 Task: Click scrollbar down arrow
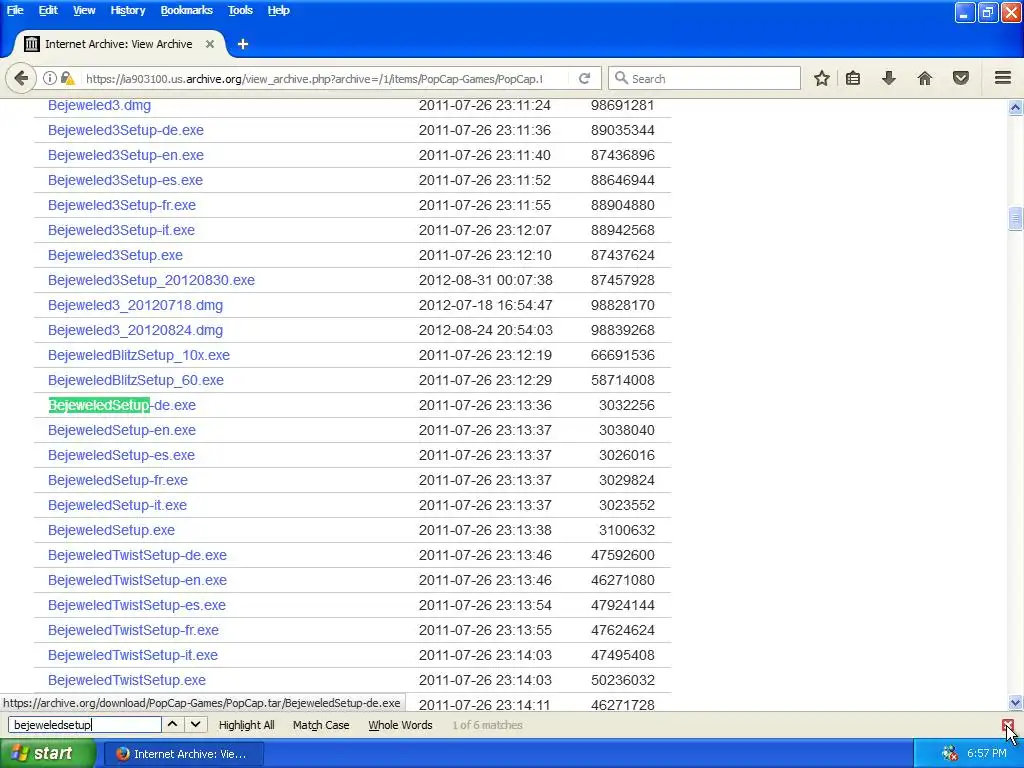[1016, 703]
